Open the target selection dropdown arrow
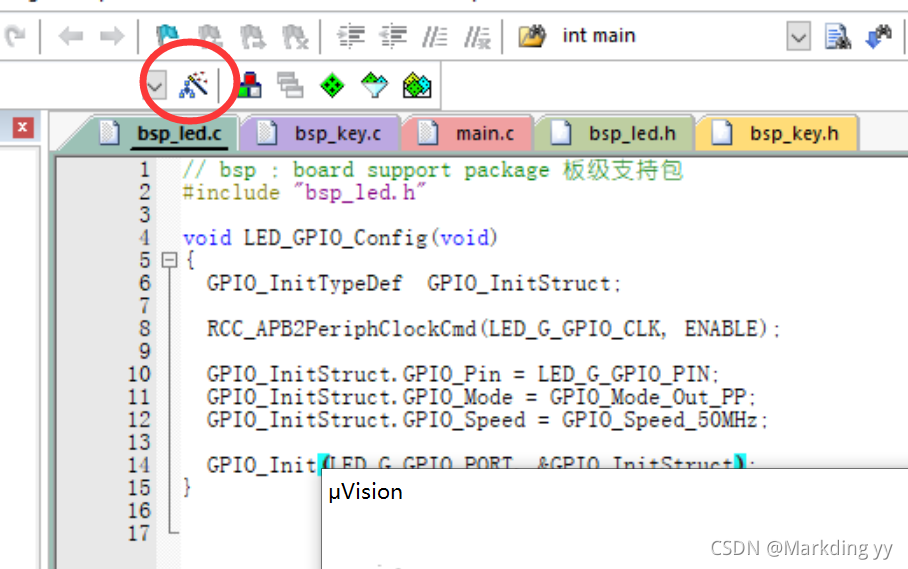Viewport: 908px width, 569px height. pyautogui.click(x=155, y=86)
